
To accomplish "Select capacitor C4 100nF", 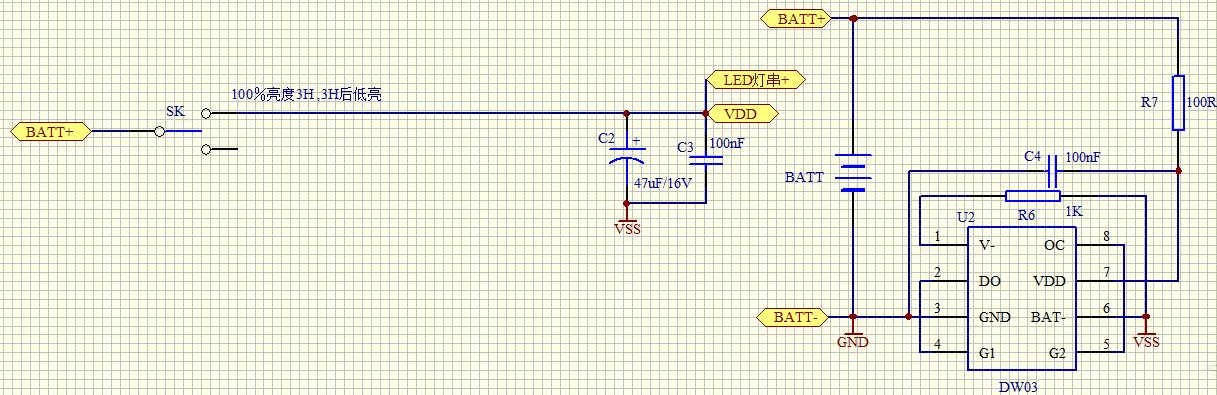I will [1051, 176].
